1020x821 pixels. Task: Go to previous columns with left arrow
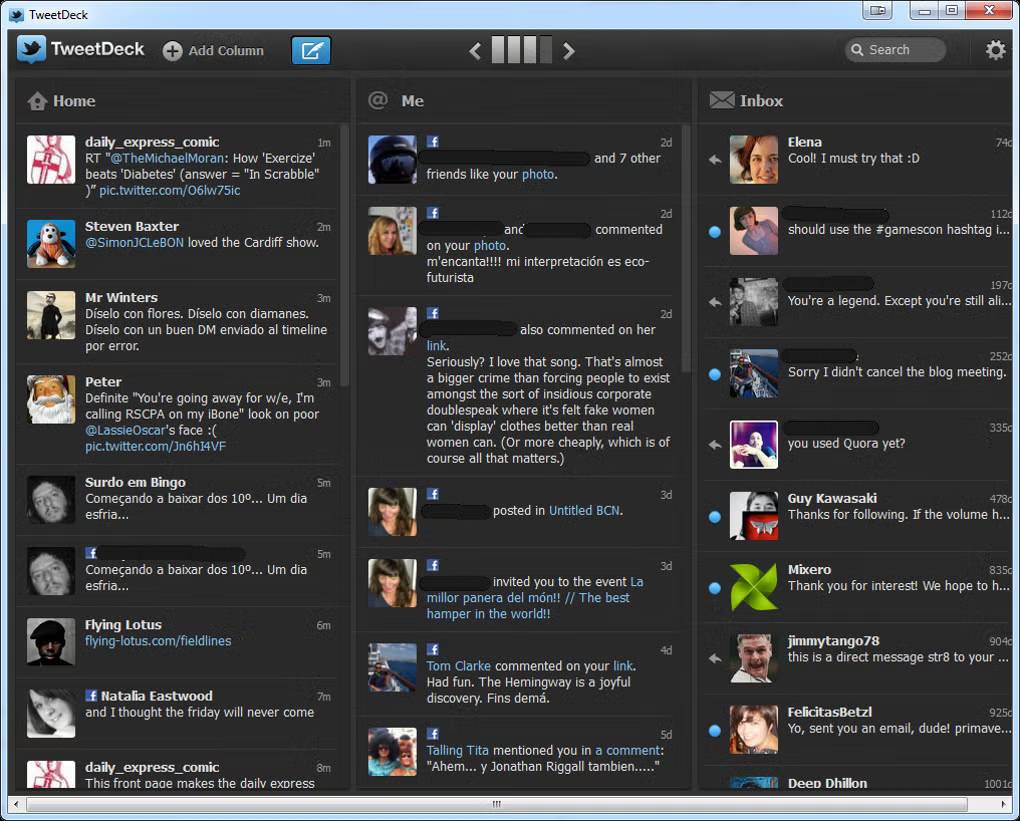pyautogui.click(x=476, y=51)
